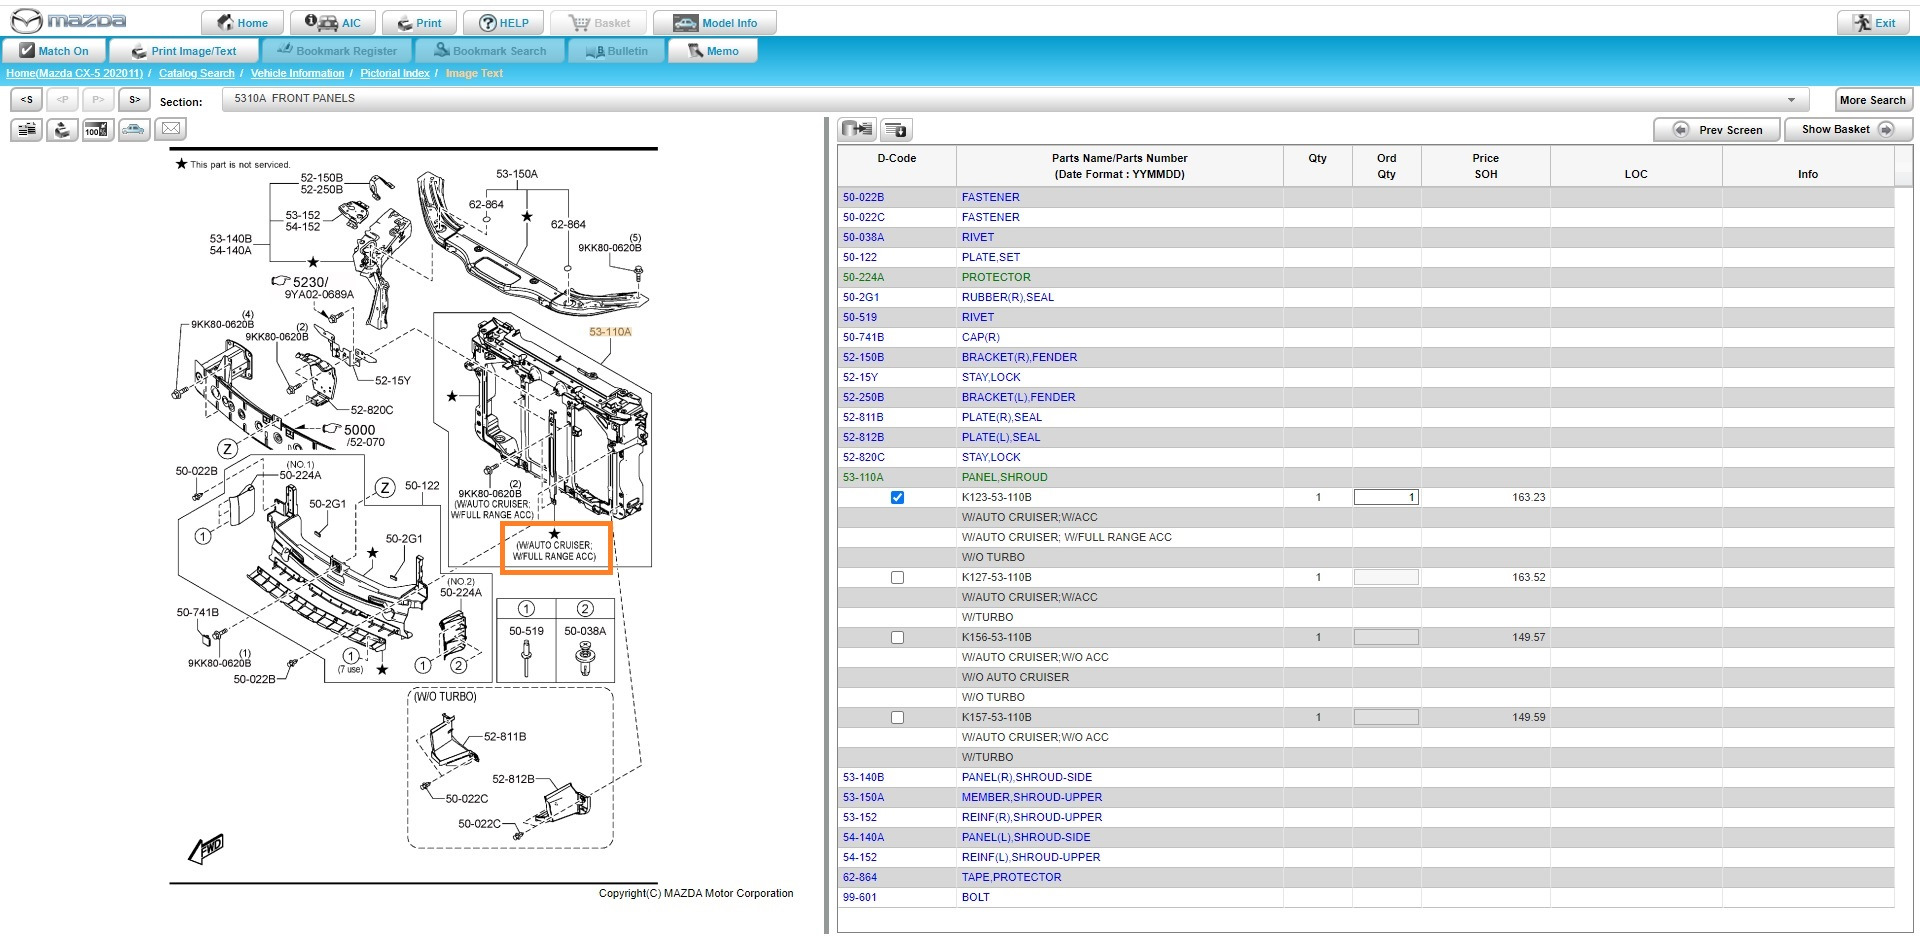Open the Model Info menu
This screenshot has height=941, width=1920.
tap(714, 23)
